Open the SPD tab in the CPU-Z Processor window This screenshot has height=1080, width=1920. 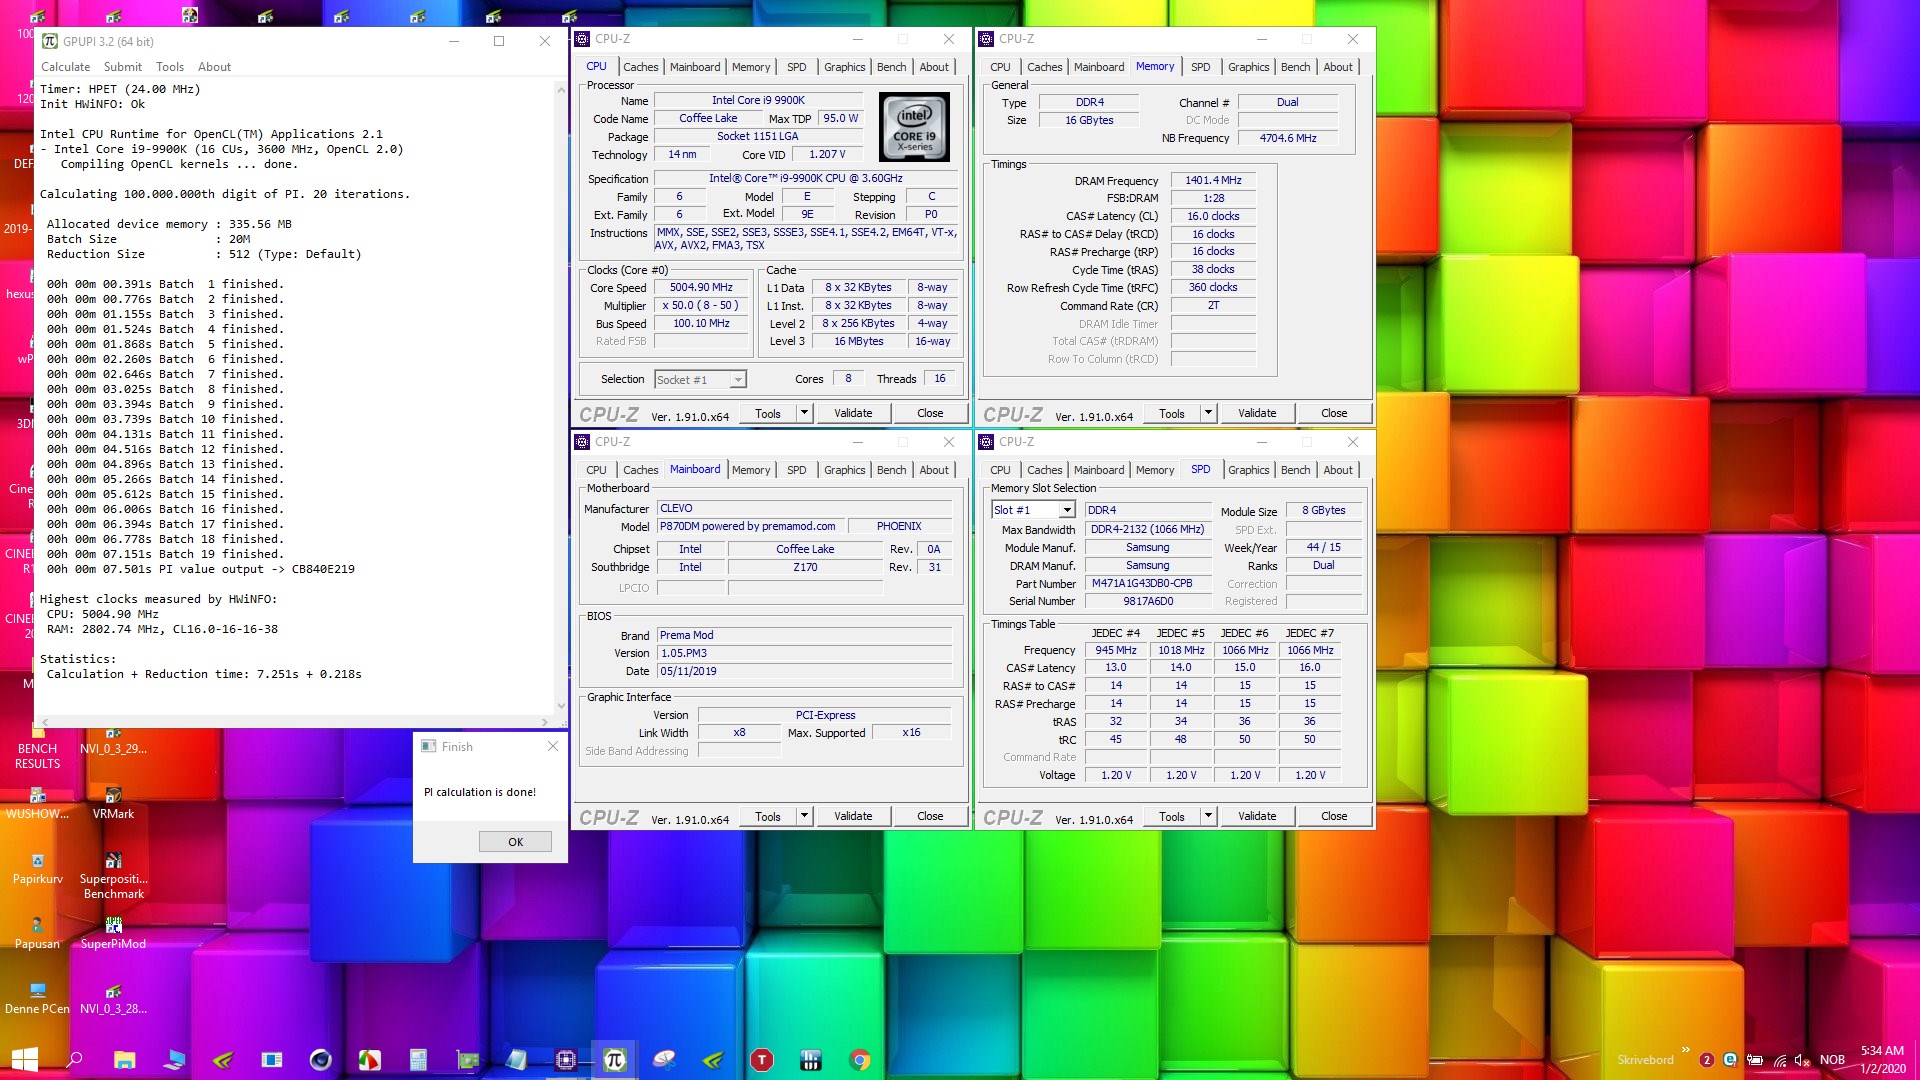[796, 67]
